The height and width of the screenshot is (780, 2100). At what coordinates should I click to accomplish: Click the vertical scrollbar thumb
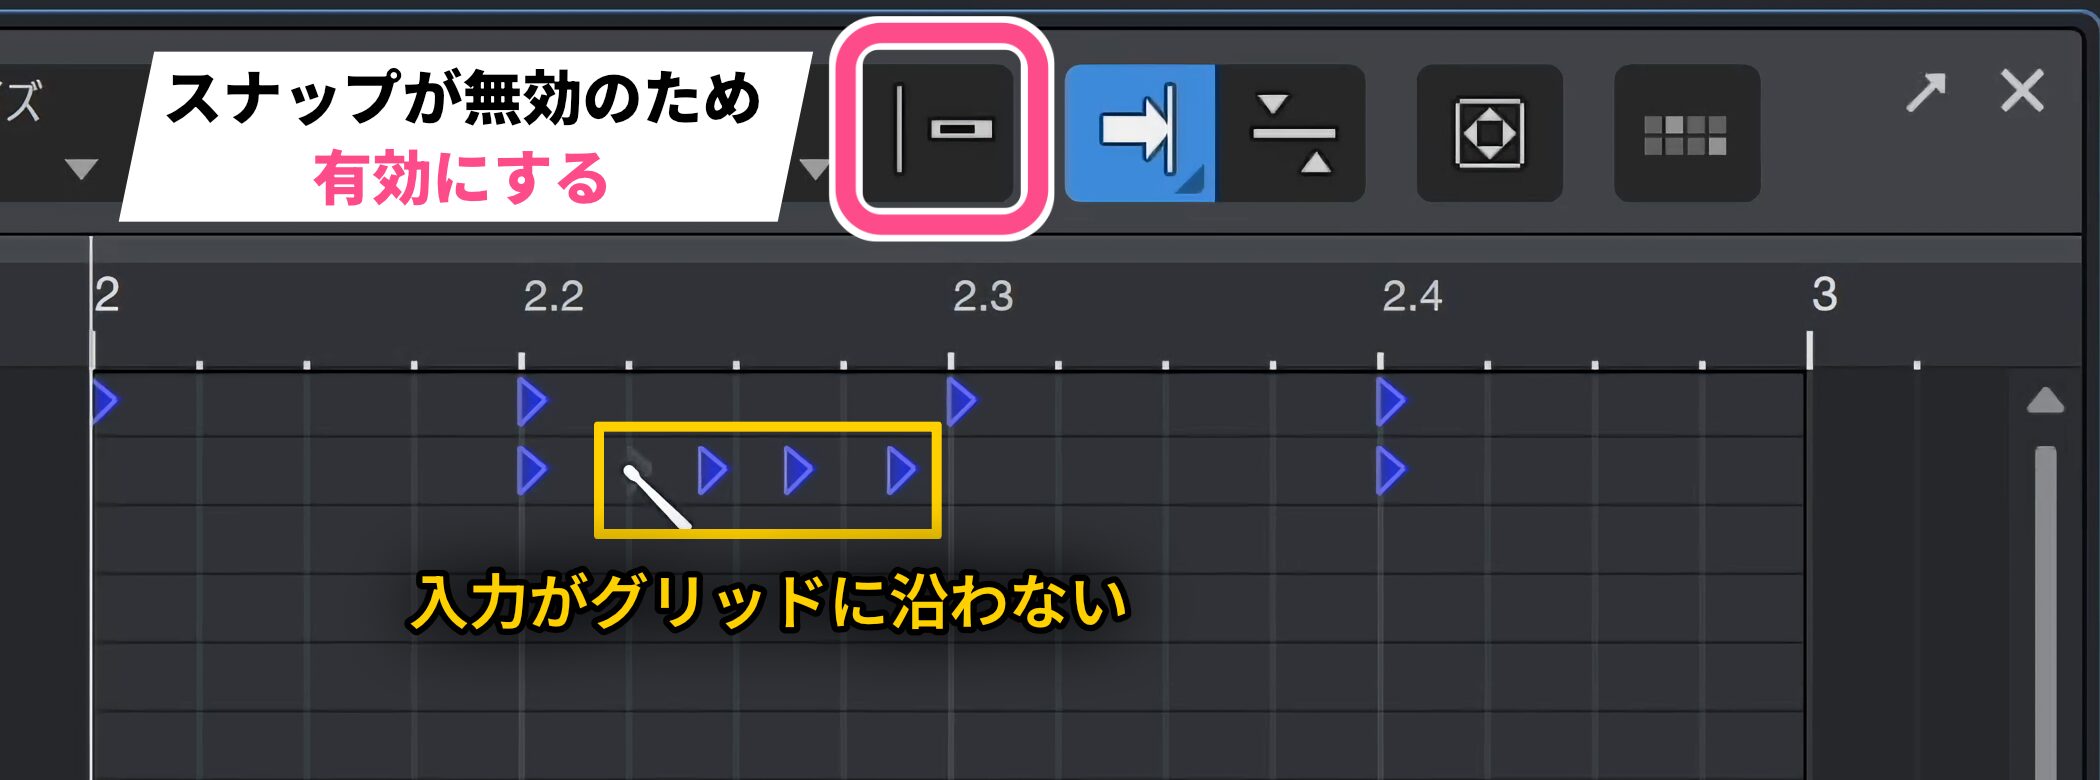tap(2045, 612)
